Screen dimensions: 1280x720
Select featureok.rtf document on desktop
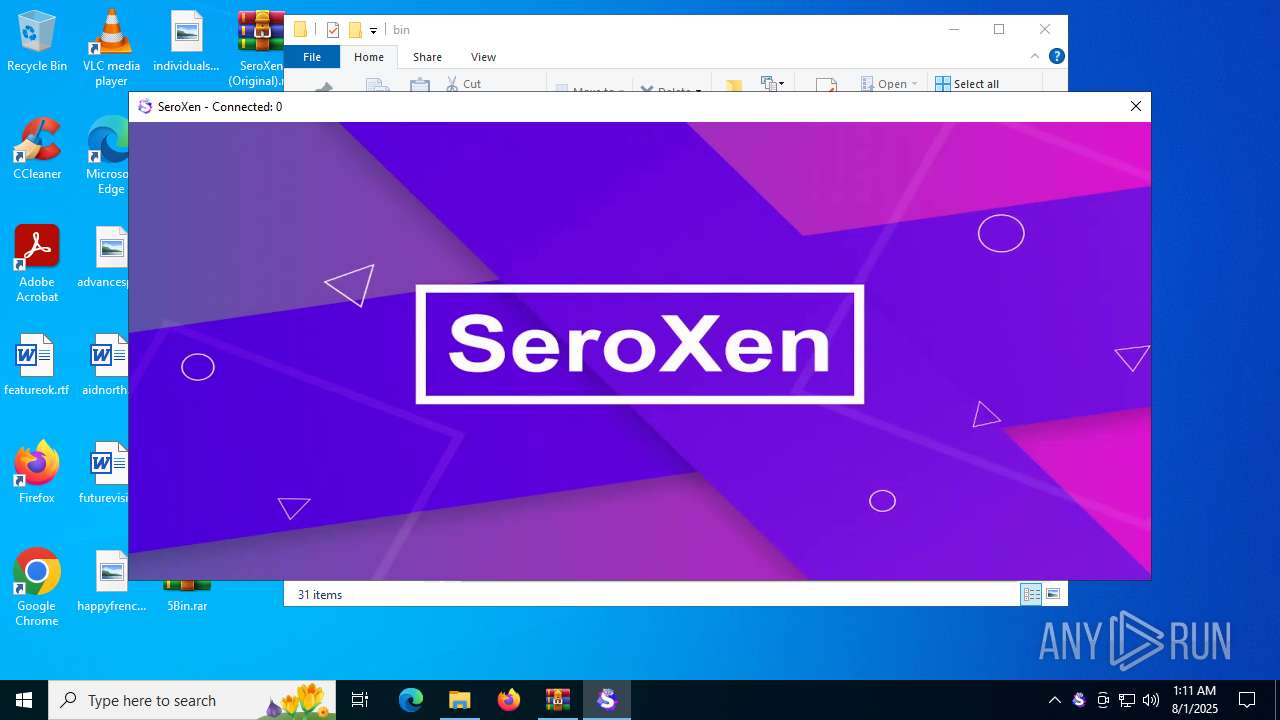[37, 365]
